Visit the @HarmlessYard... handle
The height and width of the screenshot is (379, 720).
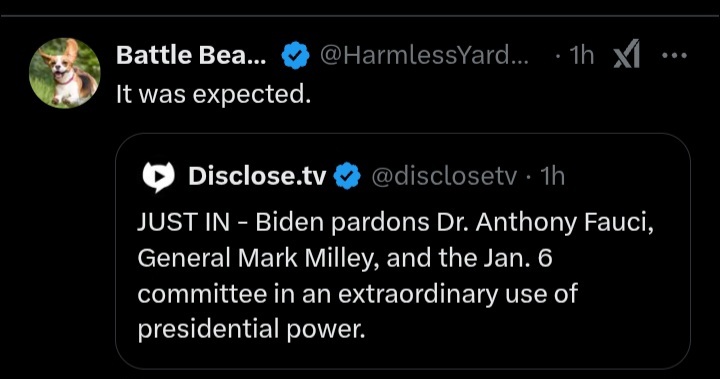(424, 55)
